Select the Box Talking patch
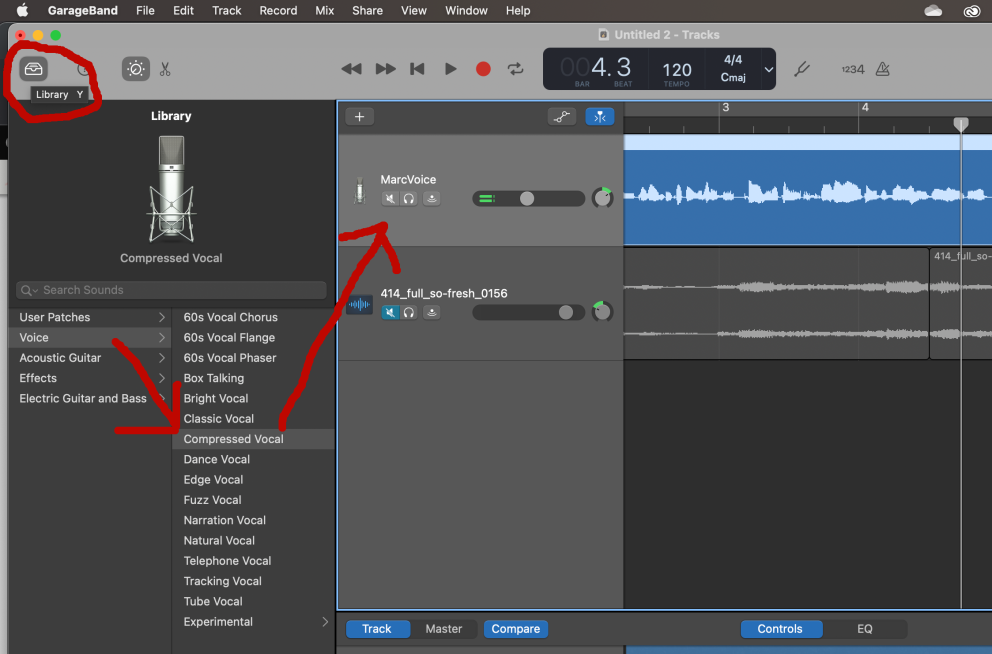 coord(253,378)
